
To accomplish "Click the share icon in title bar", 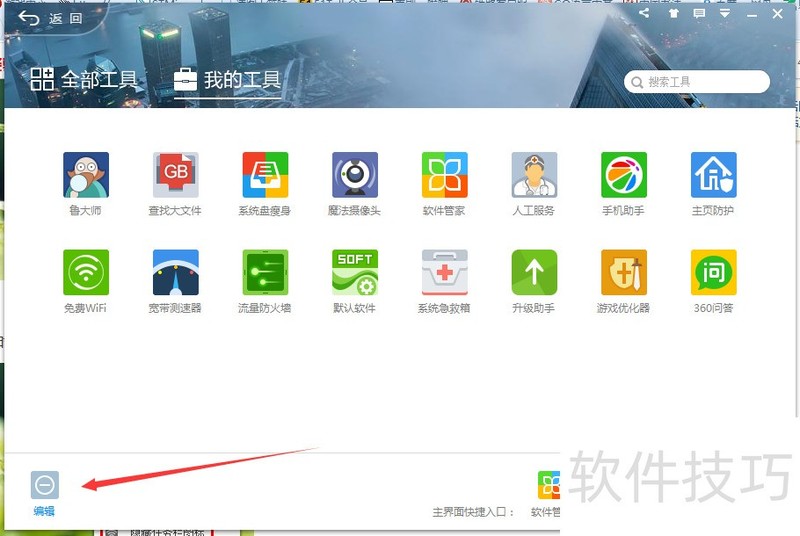I will pos(644,13).
